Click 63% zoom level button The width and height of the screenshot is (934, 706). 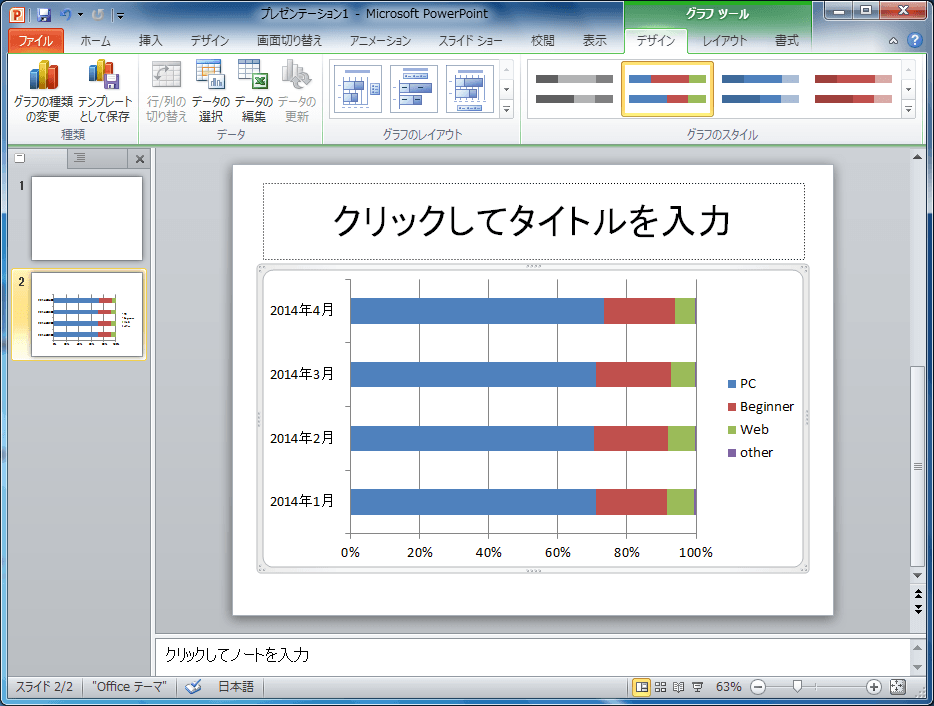click(x=728, y=687)
